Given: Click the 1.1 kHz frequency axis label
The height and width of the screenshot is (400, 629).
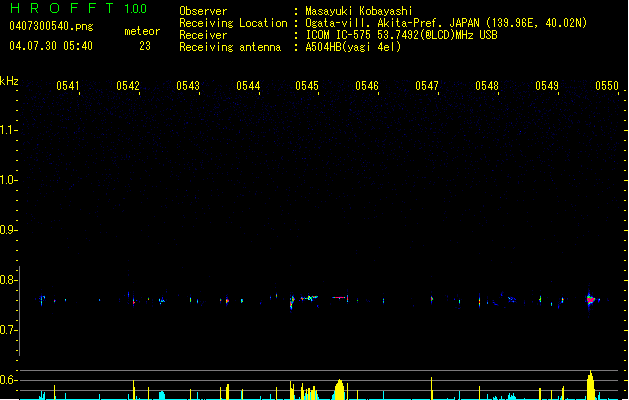Looking at the screenshot, I should [x=8, y=130].
